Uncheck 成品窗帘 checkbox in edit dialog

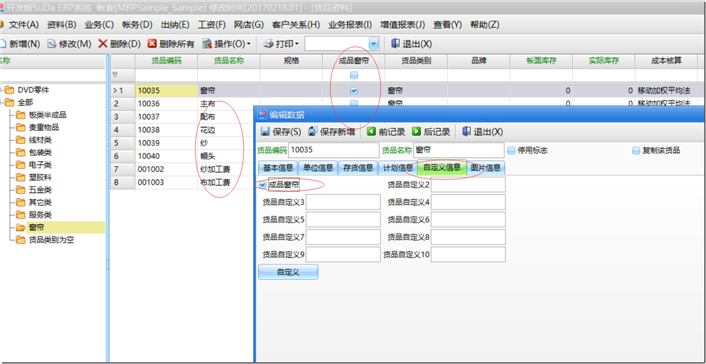263,184
